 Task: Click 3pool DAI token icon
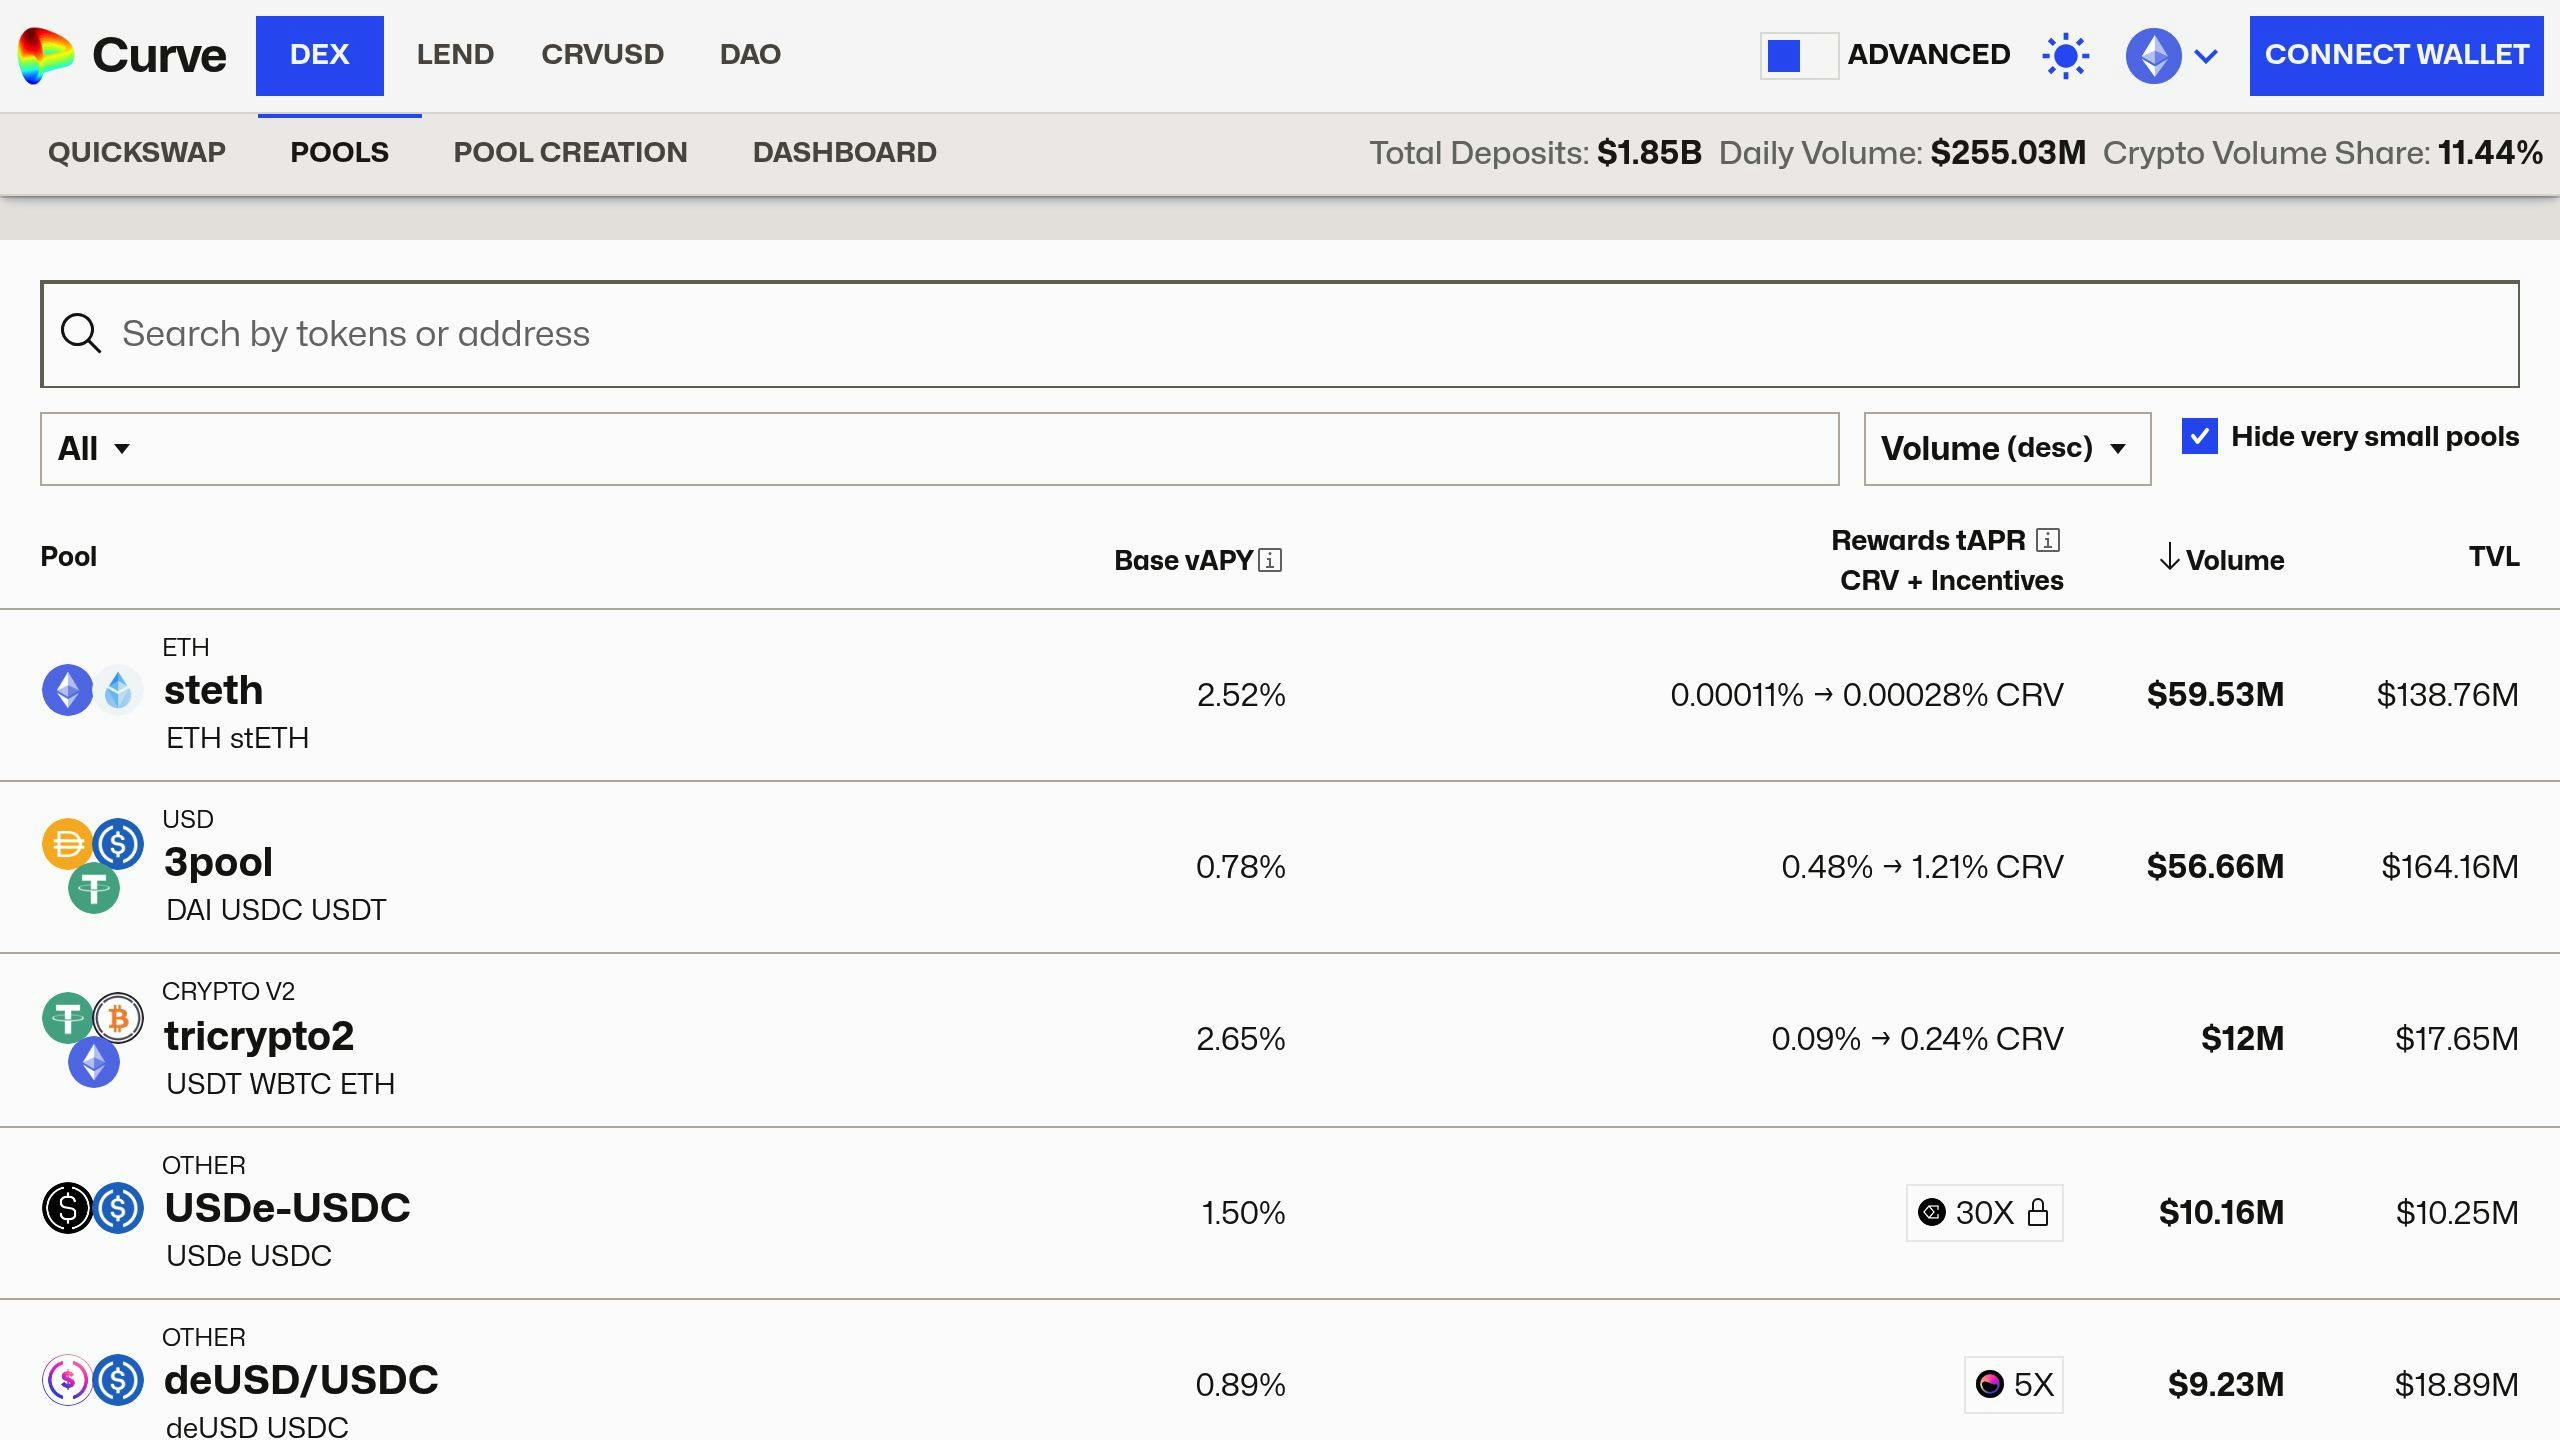(67, 844)
